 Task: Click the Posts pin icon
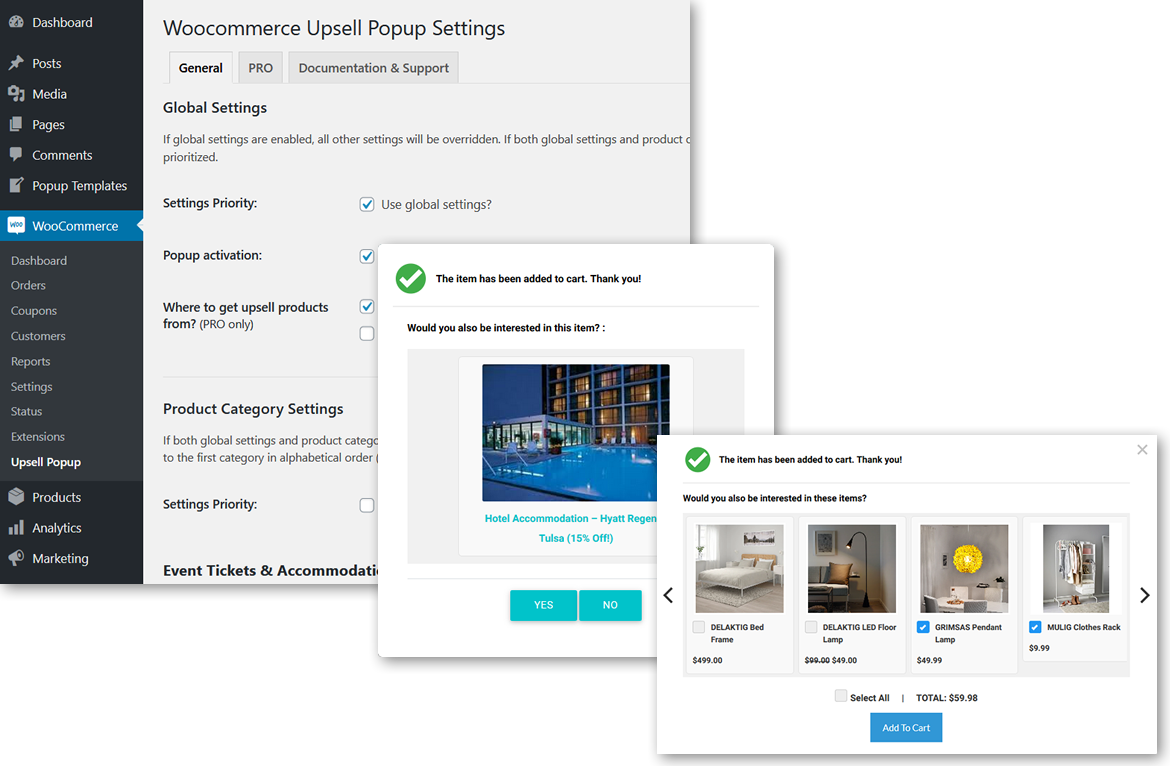pos(16,63)
